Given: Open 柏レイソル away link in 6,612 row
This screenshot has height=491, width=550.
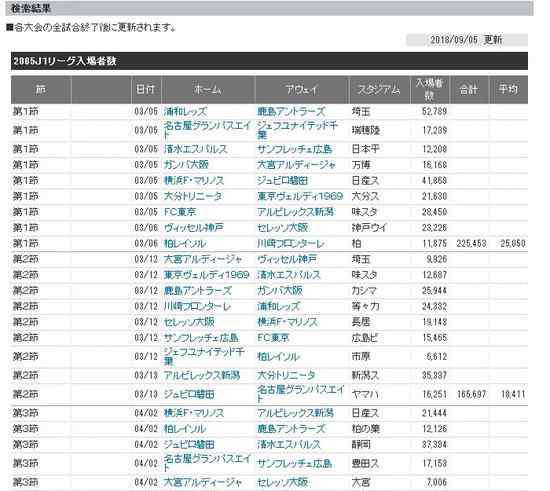Looking at the screenshot, I should [x=279, y=357].
